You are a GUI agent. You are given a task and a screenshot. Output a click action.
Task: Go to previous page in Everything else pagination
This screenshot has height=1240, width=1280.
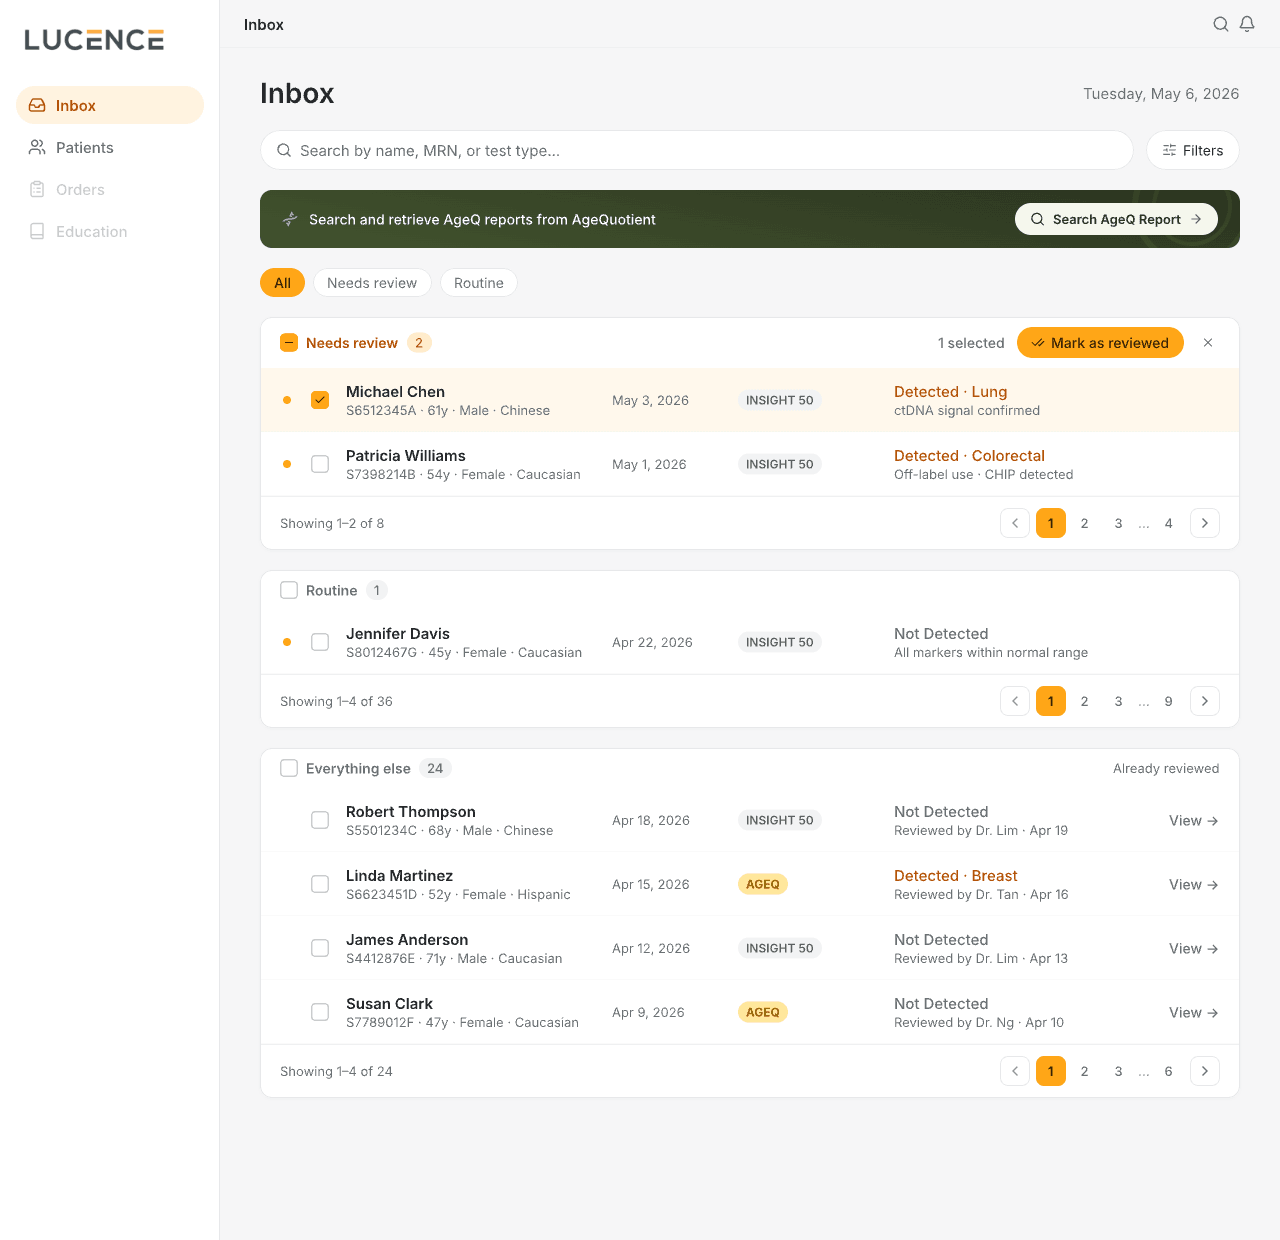tap(1015, 1071)
